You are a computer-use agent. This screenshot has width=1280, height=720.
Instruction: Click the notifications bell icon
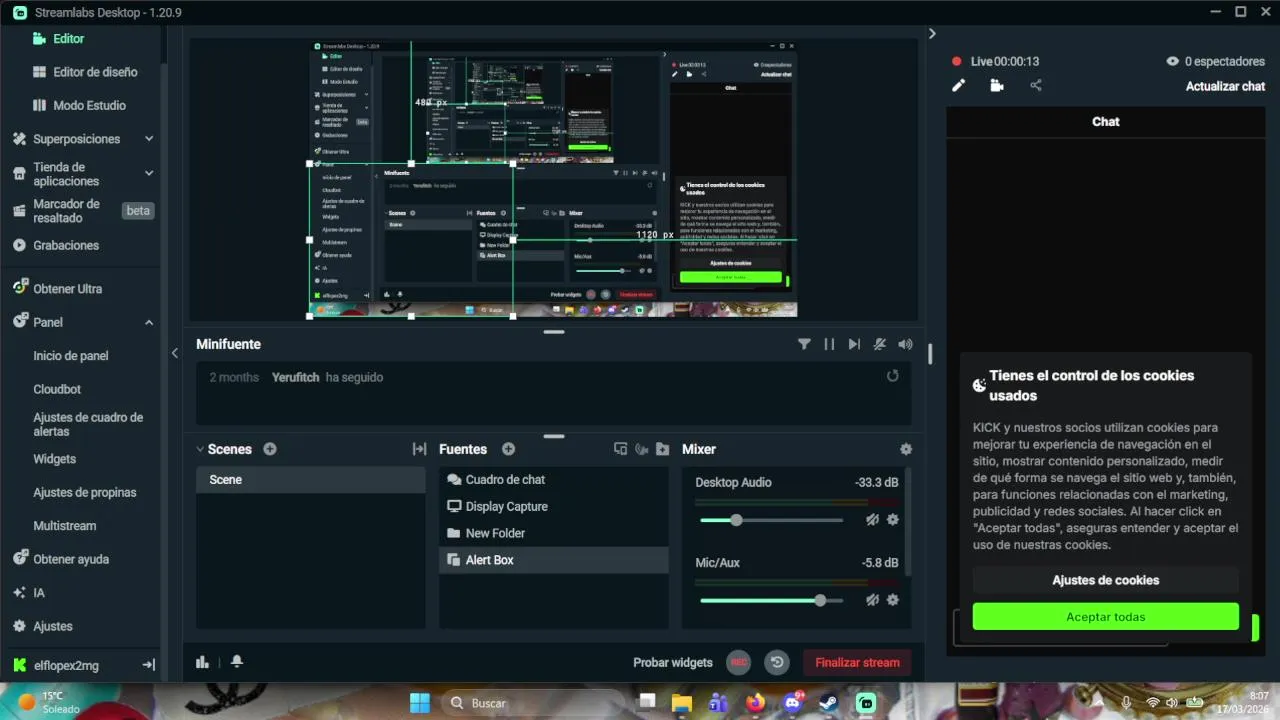[x=237, y=662]
